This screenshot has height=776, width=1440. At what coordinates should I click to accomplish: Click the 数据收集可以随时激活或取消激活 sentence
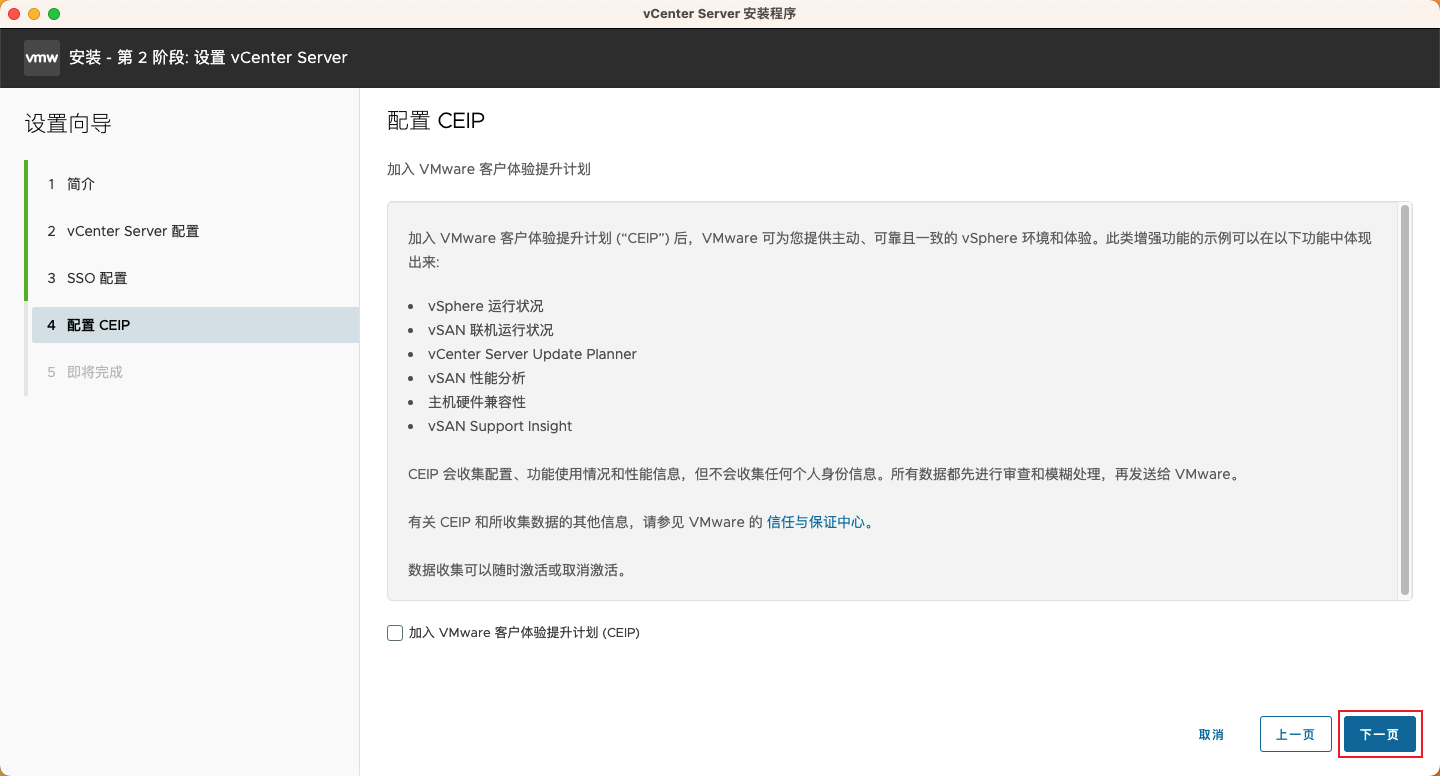point(518,570)
